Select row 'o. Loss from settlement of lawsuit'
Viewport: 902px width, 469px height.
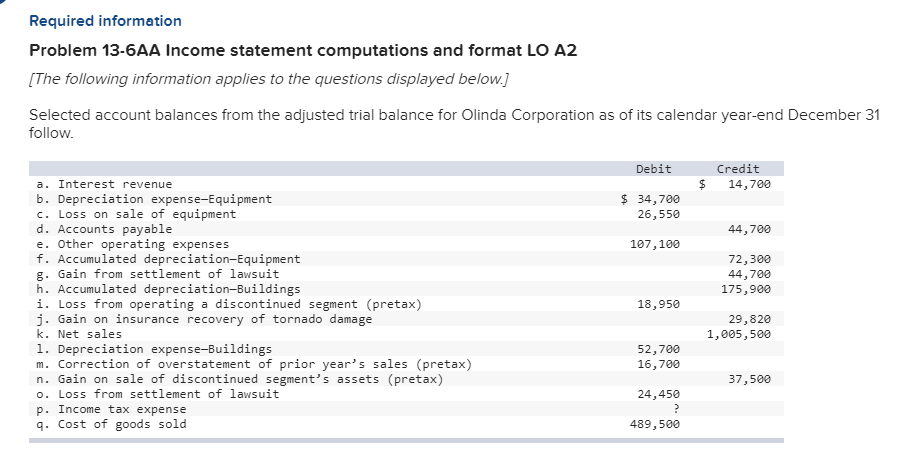406,394
